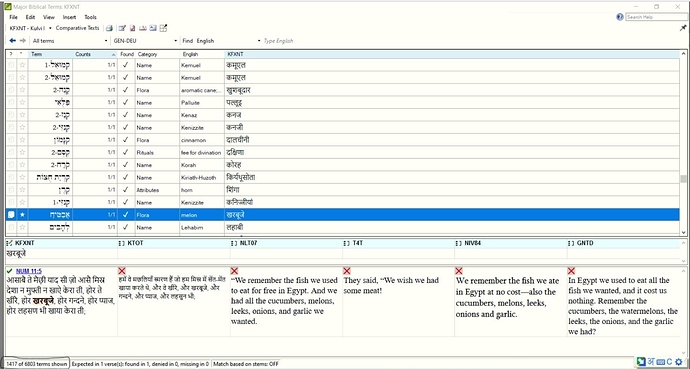Open the File menu
The image size is (690, 369).
click(13, 17)
